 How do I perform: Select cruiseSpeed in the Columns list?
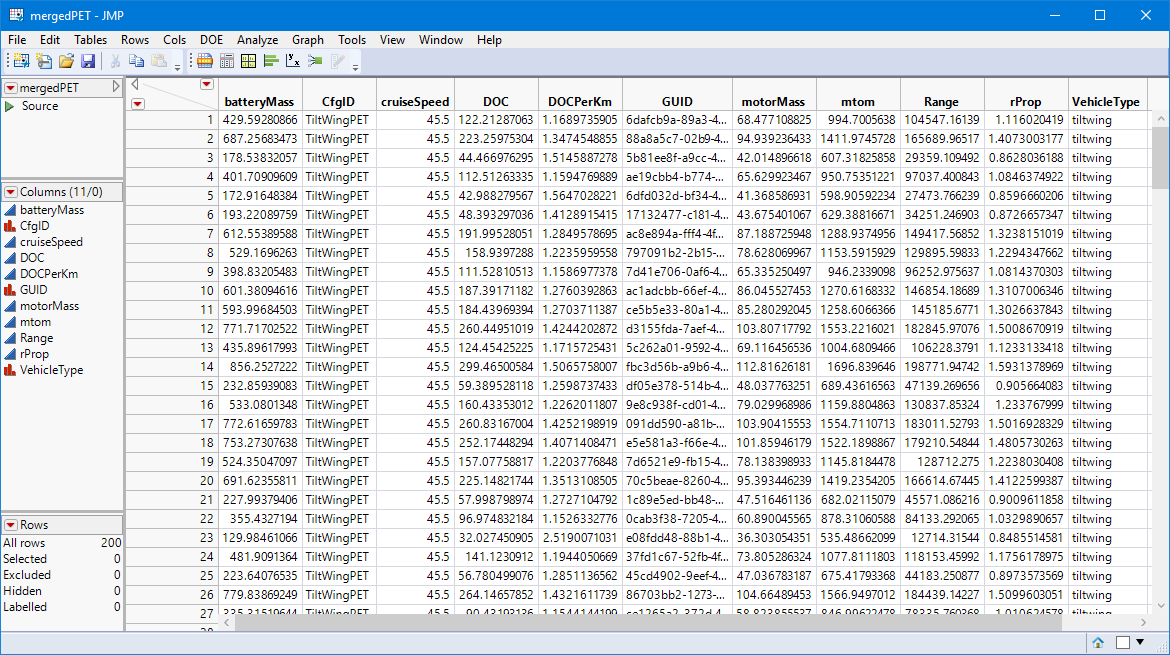tap(51, 242)
